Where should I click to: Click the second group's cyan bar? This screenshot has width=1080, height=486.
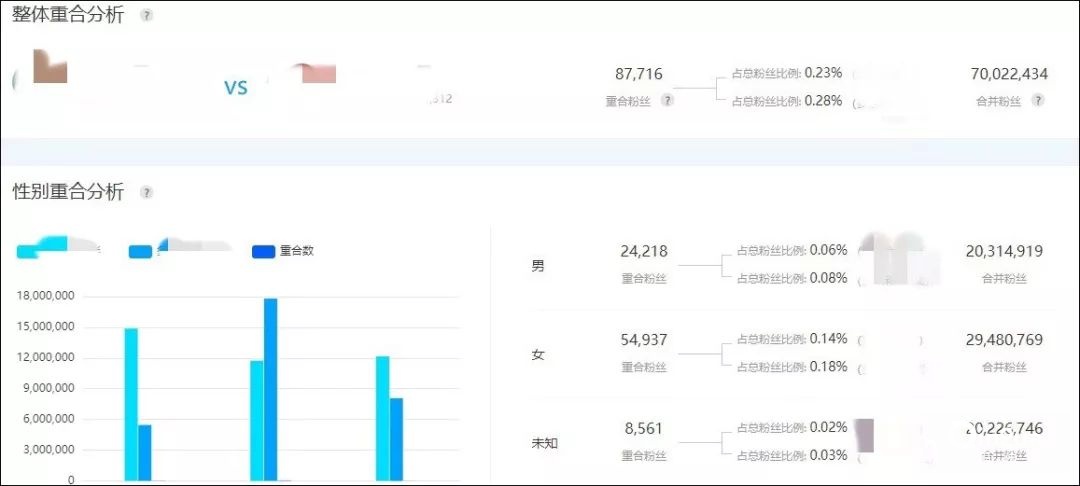click(256, 421)
